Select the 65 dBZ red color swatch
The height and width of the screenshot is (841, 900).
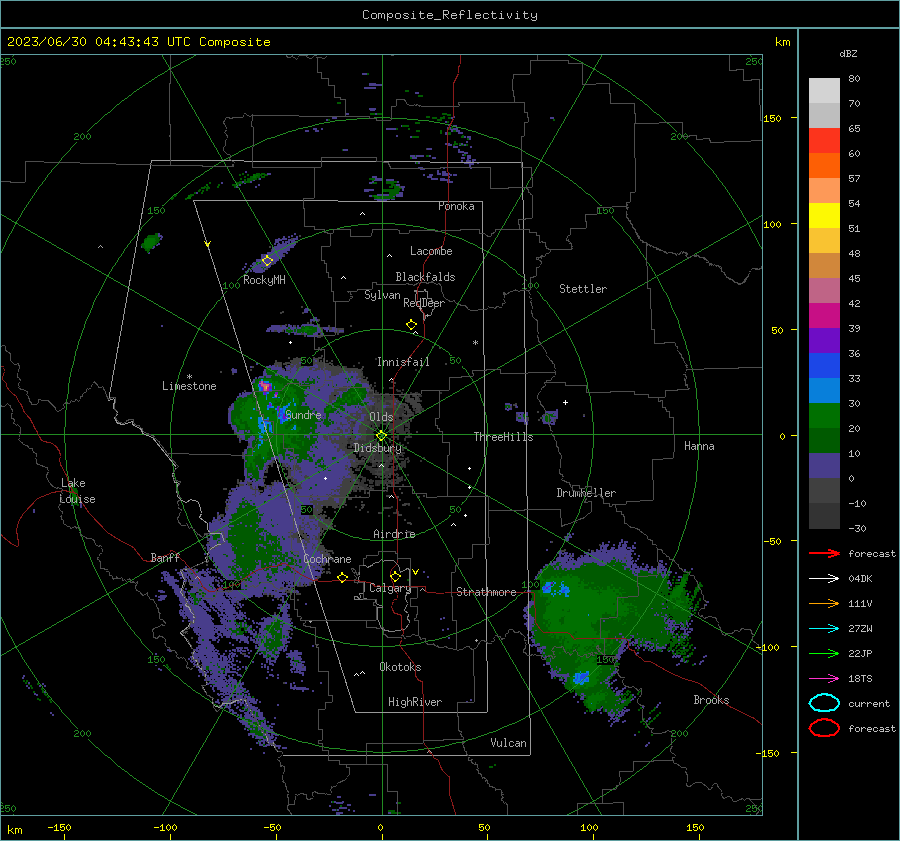point(824,140)
